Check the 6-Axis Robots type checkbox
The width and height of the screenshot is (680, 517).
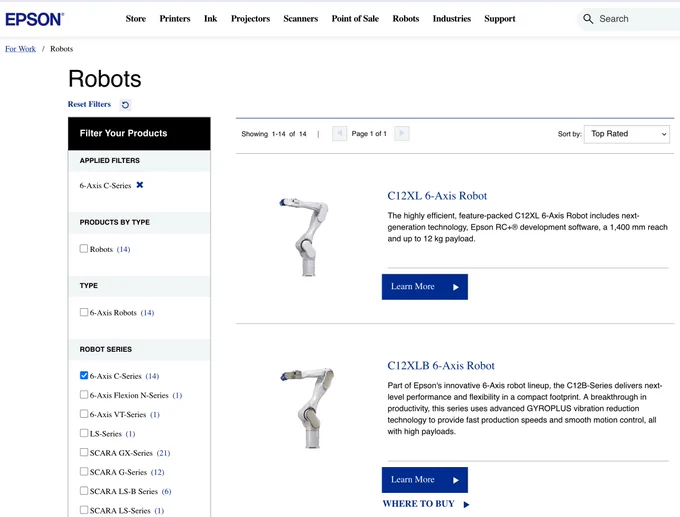(x=84, y=312)
